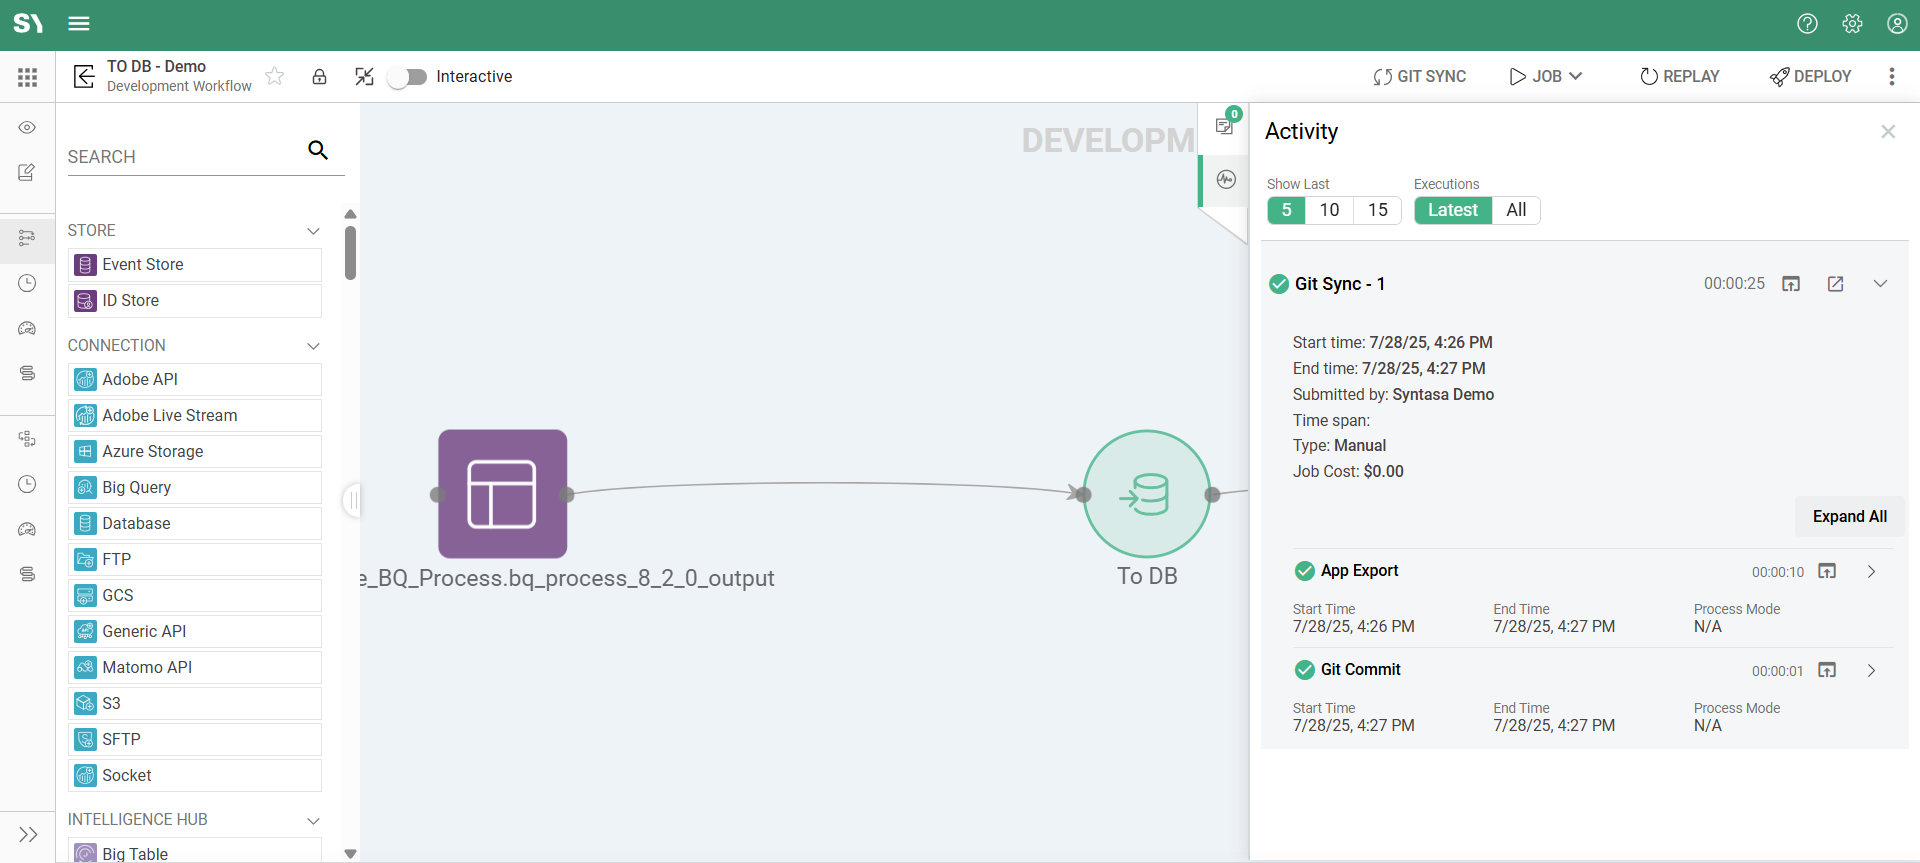Screen dimensions: 1920x863
Task: Click the lock icon in workflow header
Action: point(319,77)
